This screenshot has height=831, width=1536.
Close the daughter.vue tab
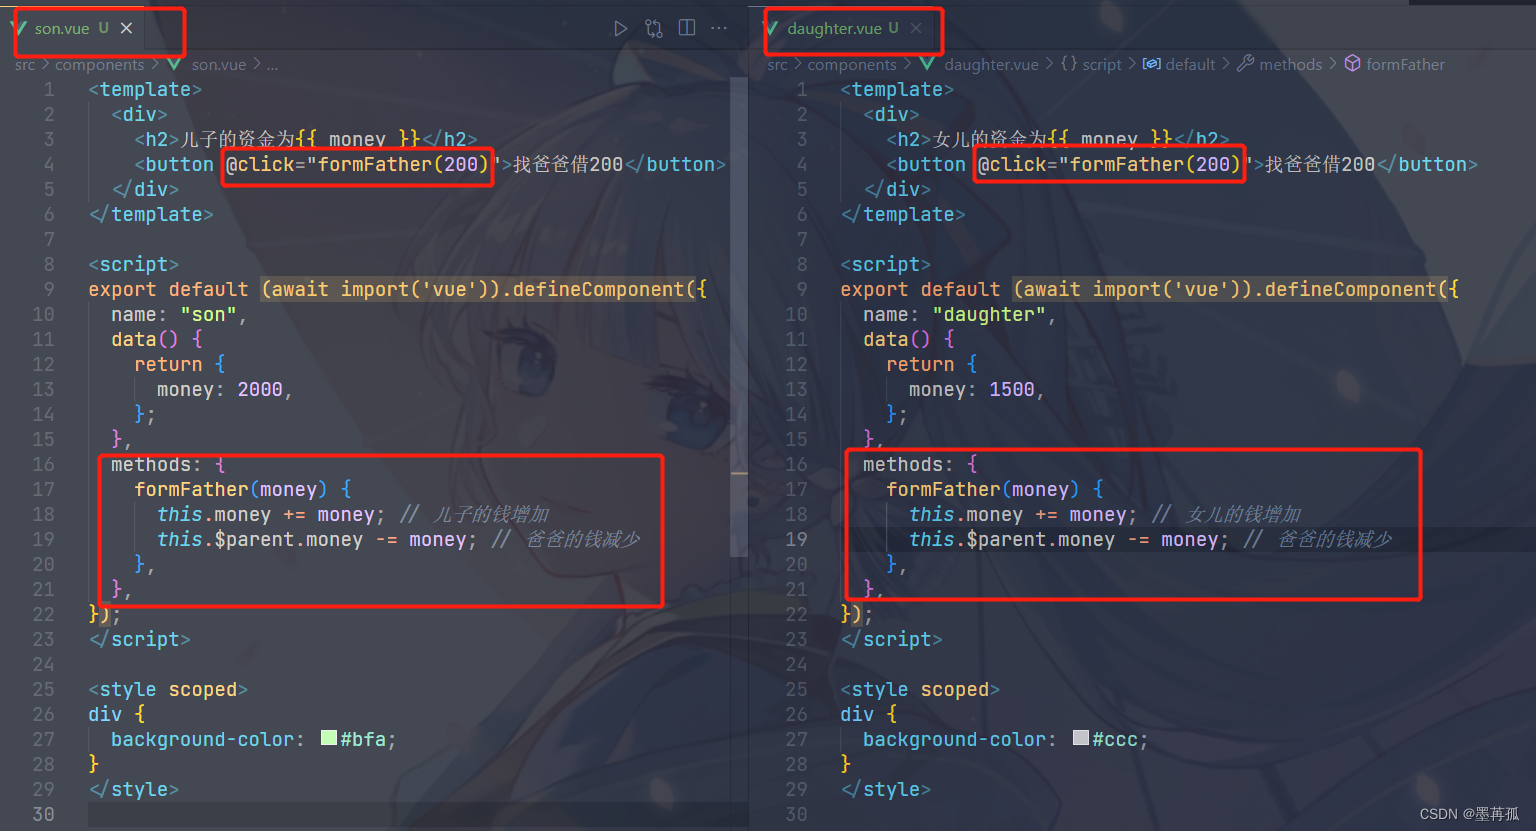tap(916, 28)
